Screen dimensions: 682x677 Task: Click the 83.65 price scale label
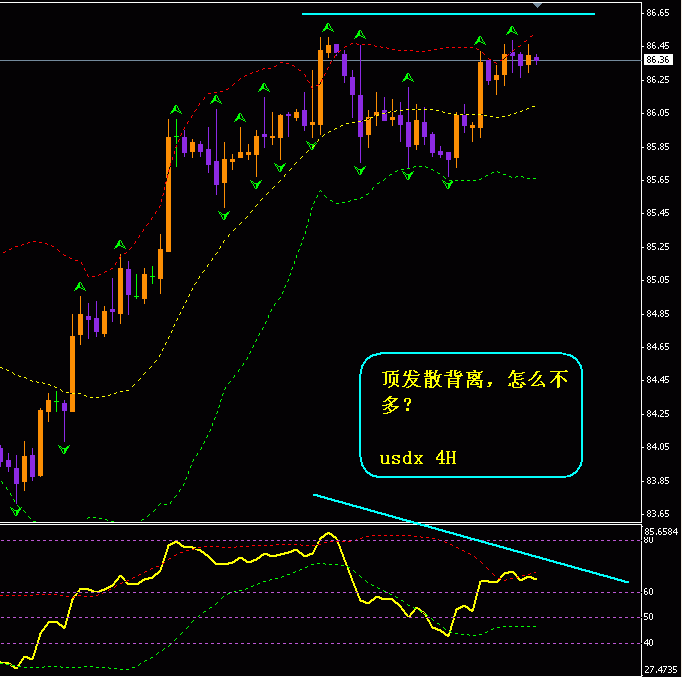658,514
